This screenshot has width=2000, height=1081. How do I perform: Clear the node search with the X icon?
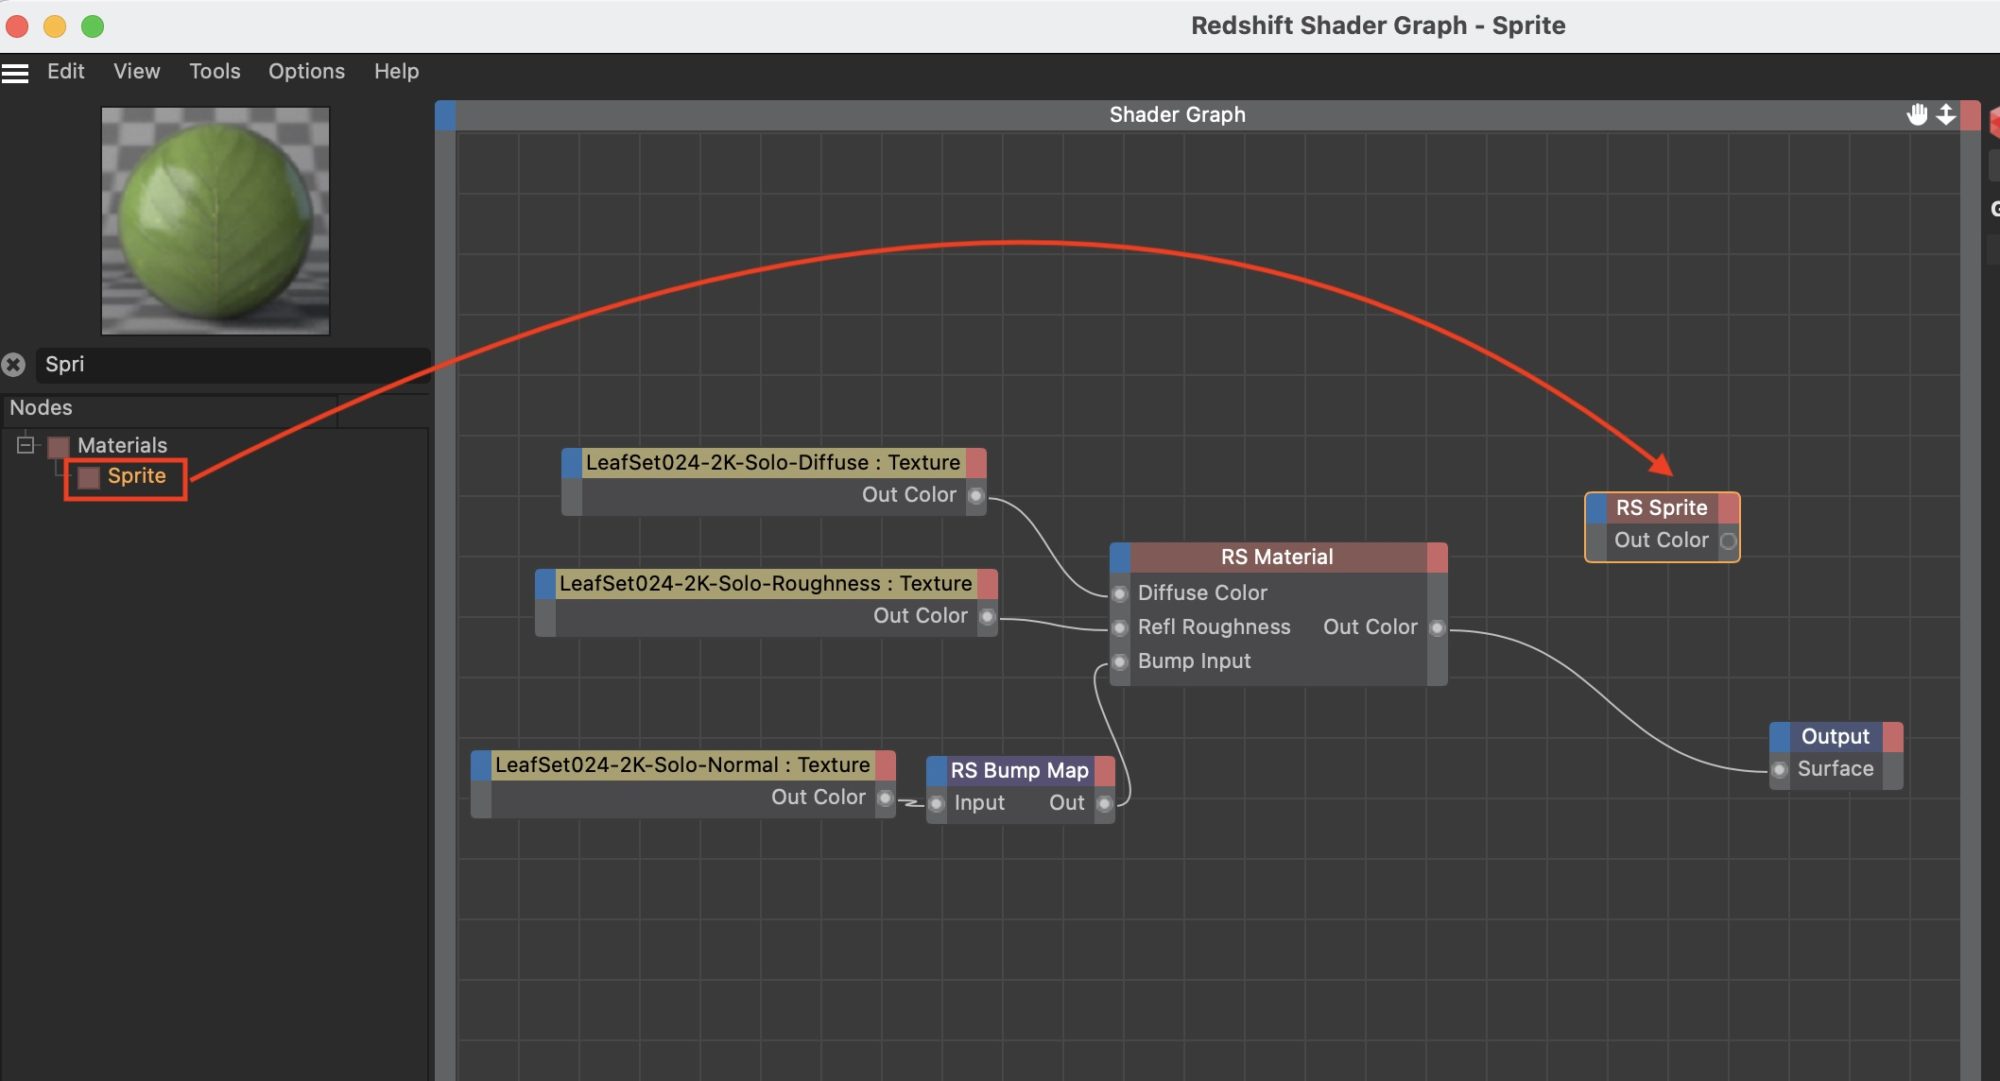tap(13, 365)
